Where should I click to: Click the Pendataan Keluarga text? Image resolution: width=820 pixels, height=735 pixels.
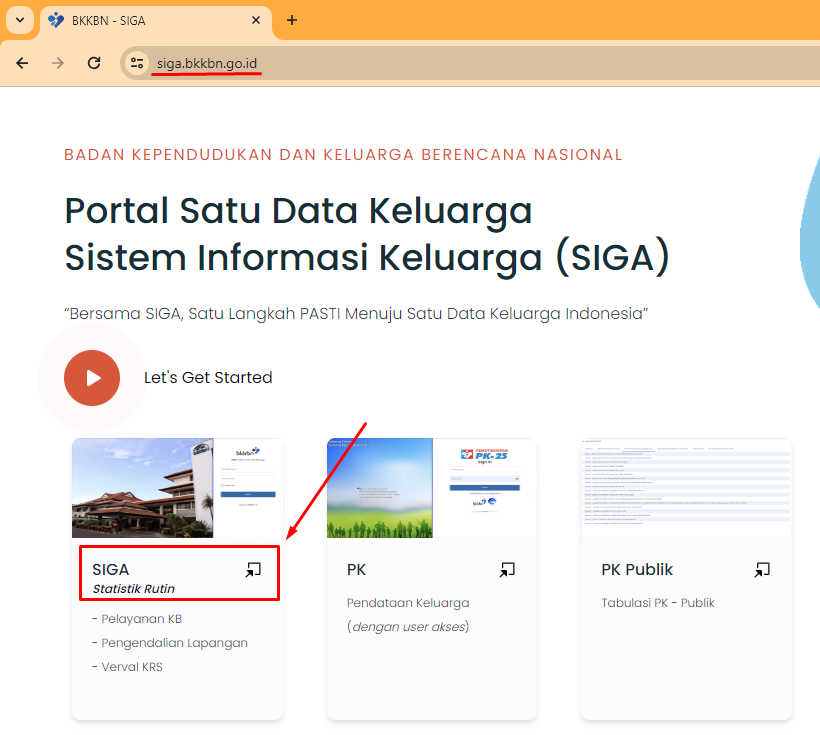pyautogui.click(x=408, y=603)
